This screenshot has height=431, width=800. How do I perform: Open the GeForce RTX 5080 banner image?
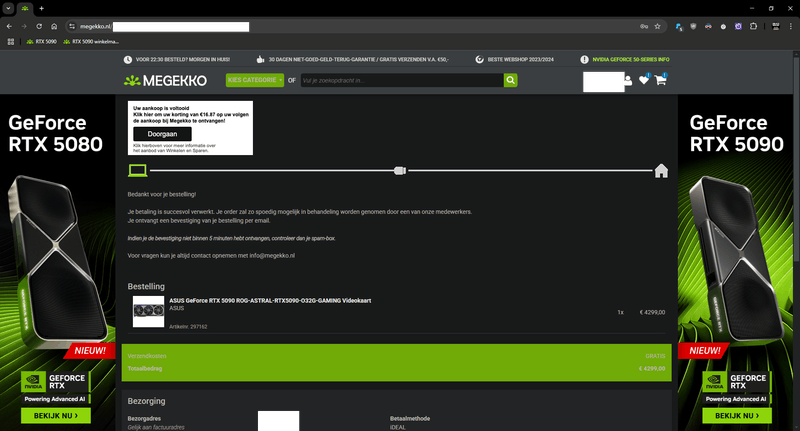point(58,263)
